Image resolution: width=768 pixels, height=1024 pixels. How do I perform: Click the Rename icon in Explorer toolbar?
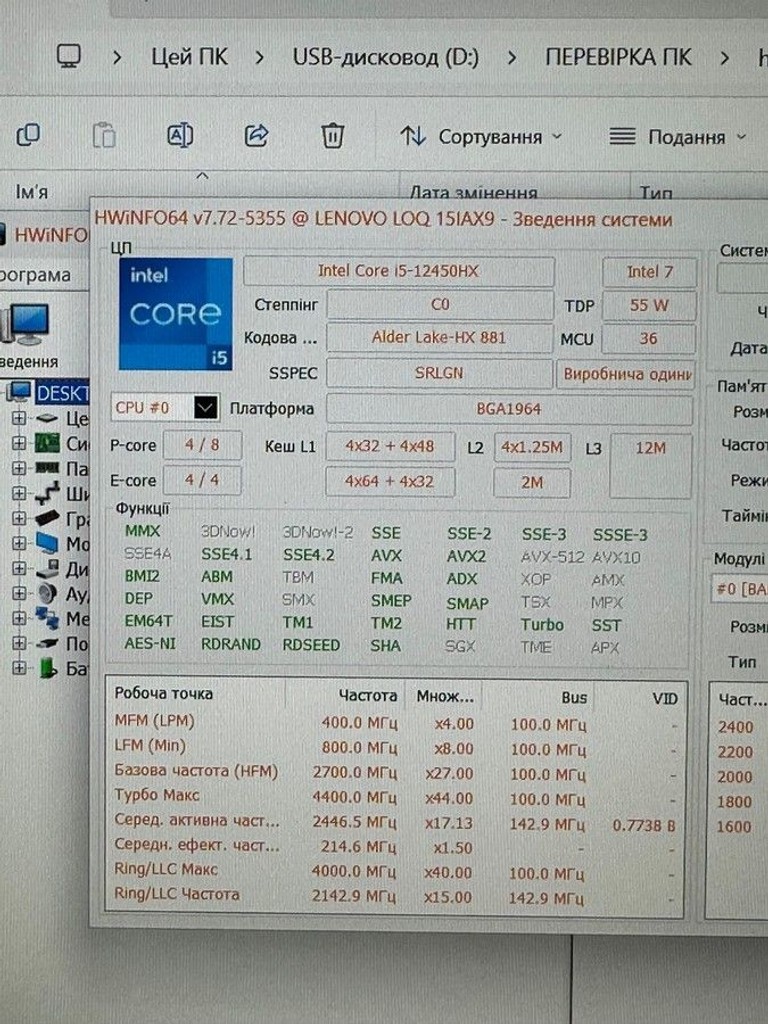click(180, 135)
